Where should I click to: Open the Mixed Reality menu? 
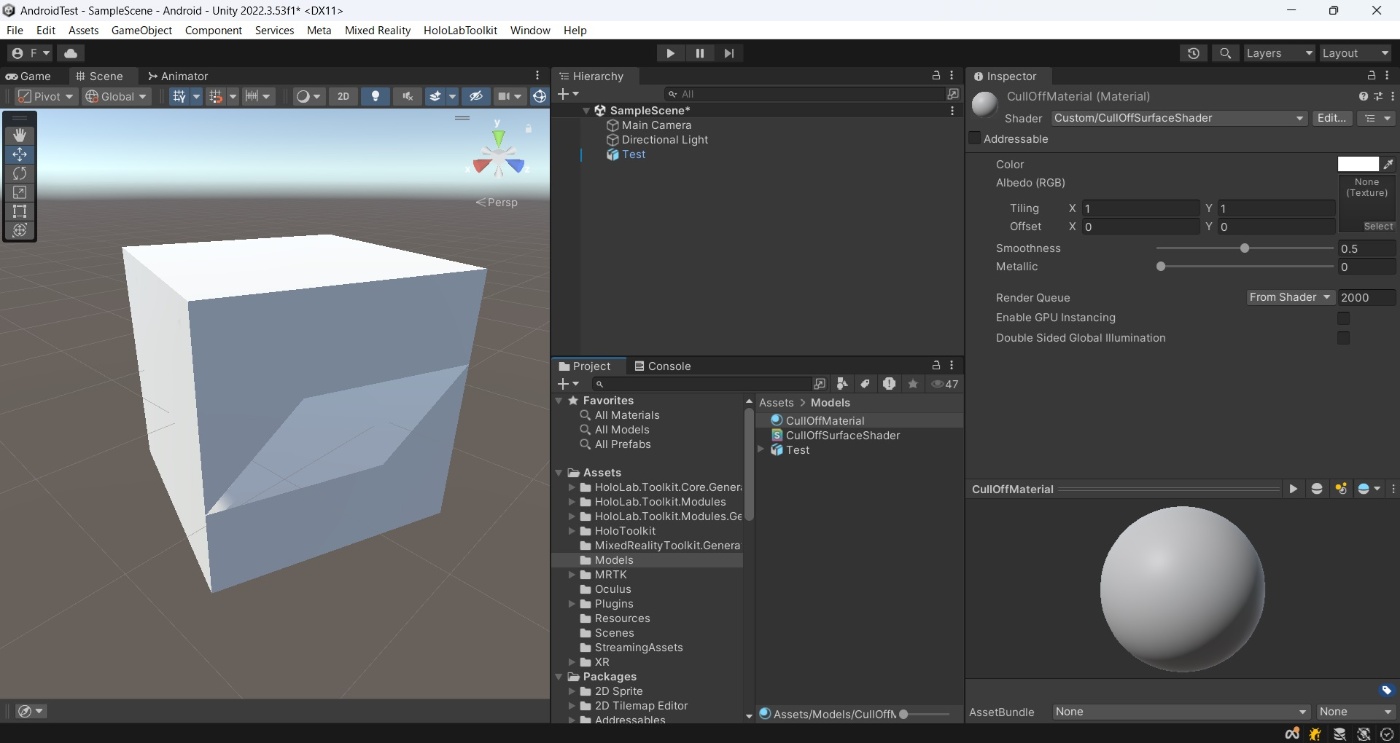(377, 30)
